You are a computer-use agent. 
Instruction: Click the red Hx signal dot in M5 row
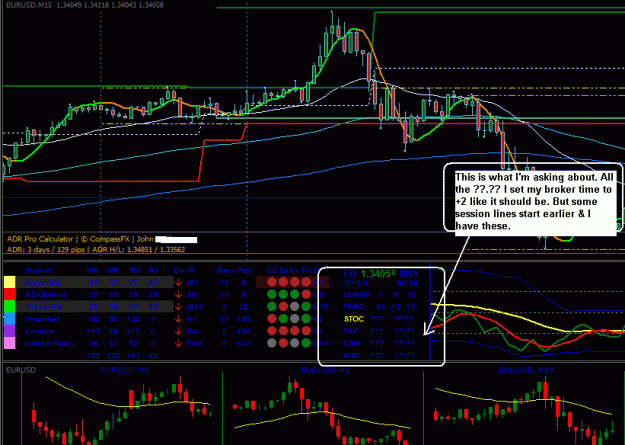click(306, 295)
